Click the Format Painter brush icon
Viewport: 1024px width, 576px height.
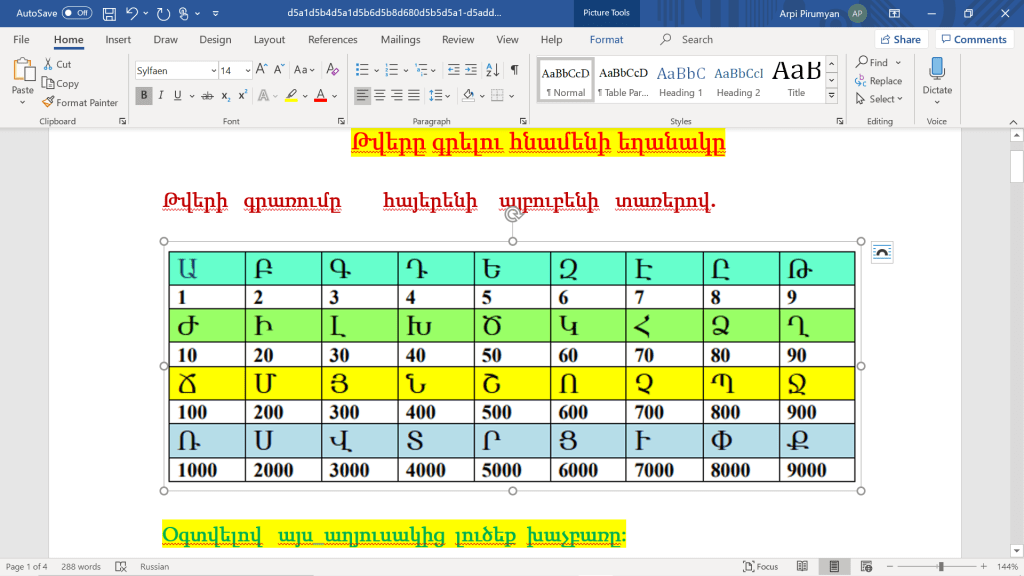(x=49, y=102)
